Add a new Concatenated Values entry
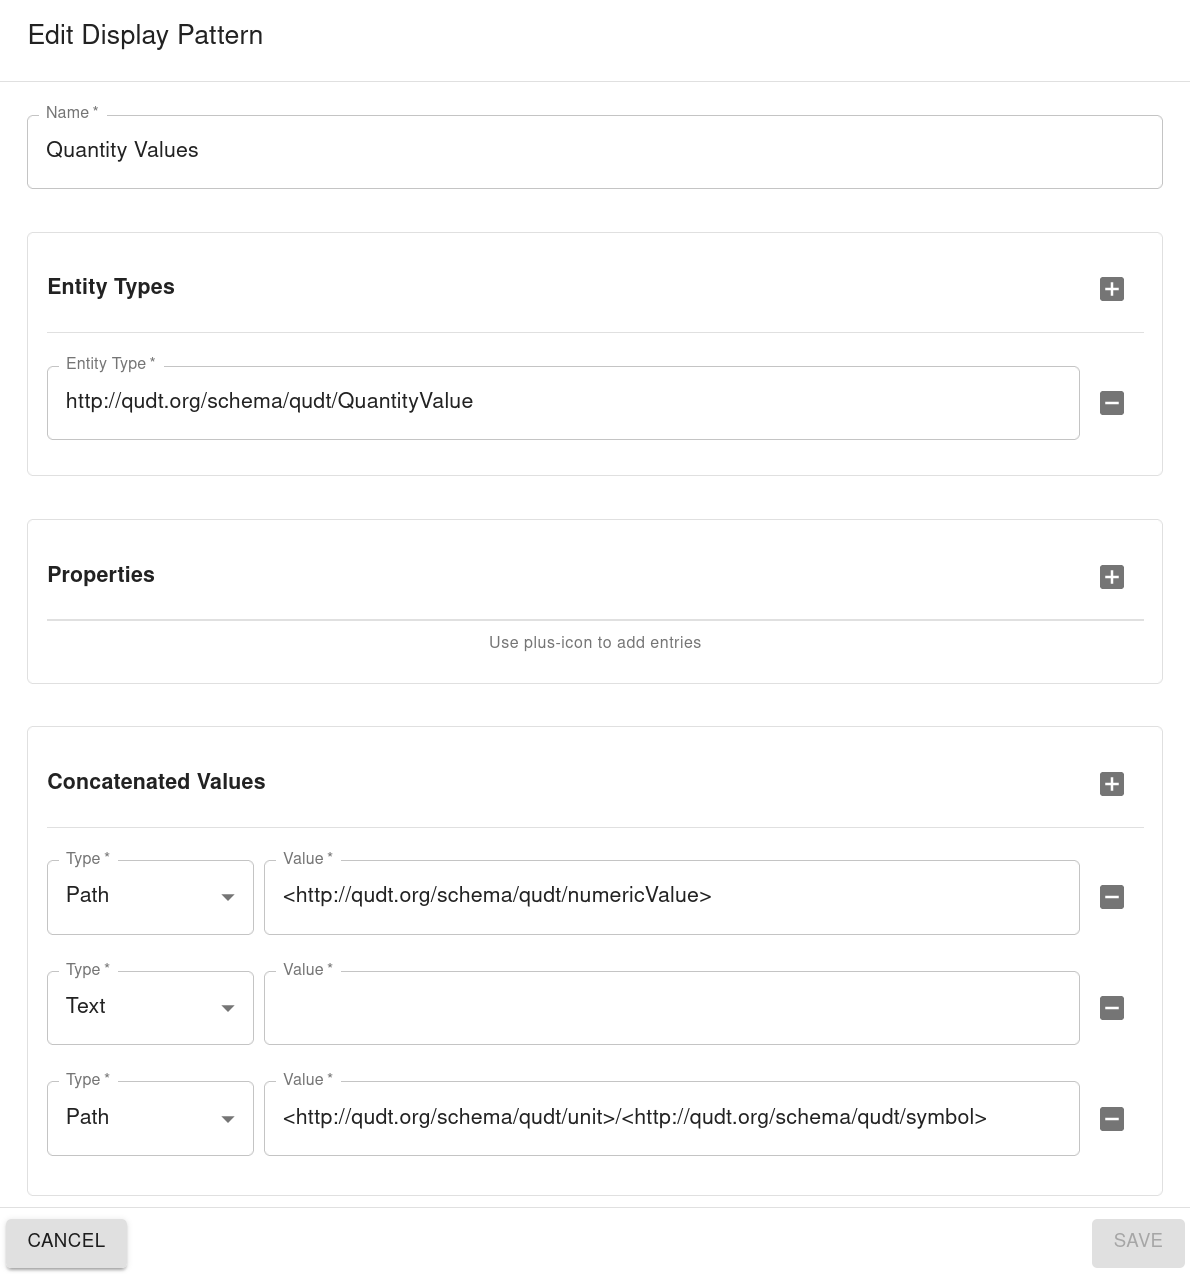The height and width of the screenshot is (1274, 1190). point(1111,784)
